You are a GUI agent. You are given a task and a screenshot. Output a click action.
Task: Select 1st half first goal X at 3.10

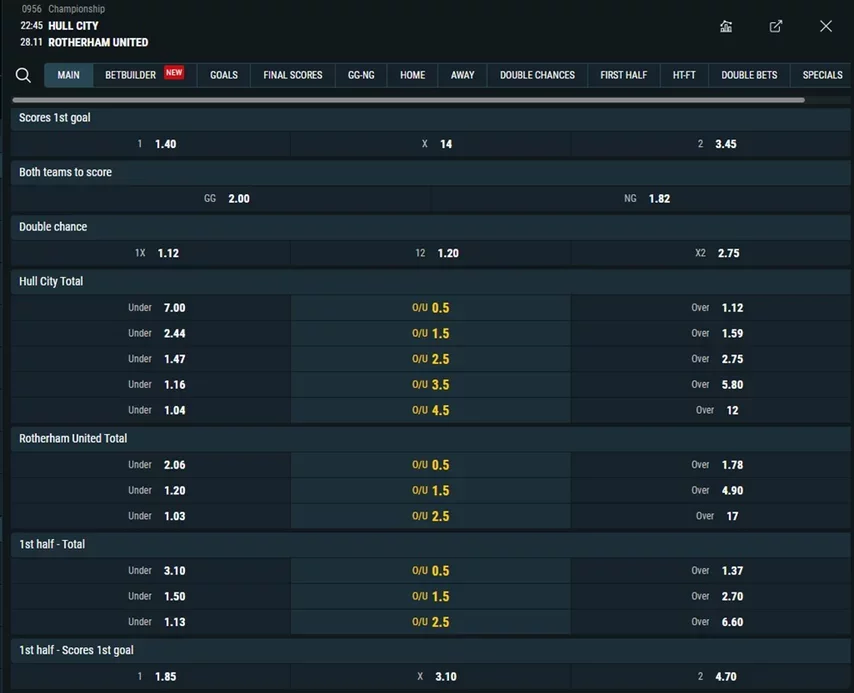[431, 676]
